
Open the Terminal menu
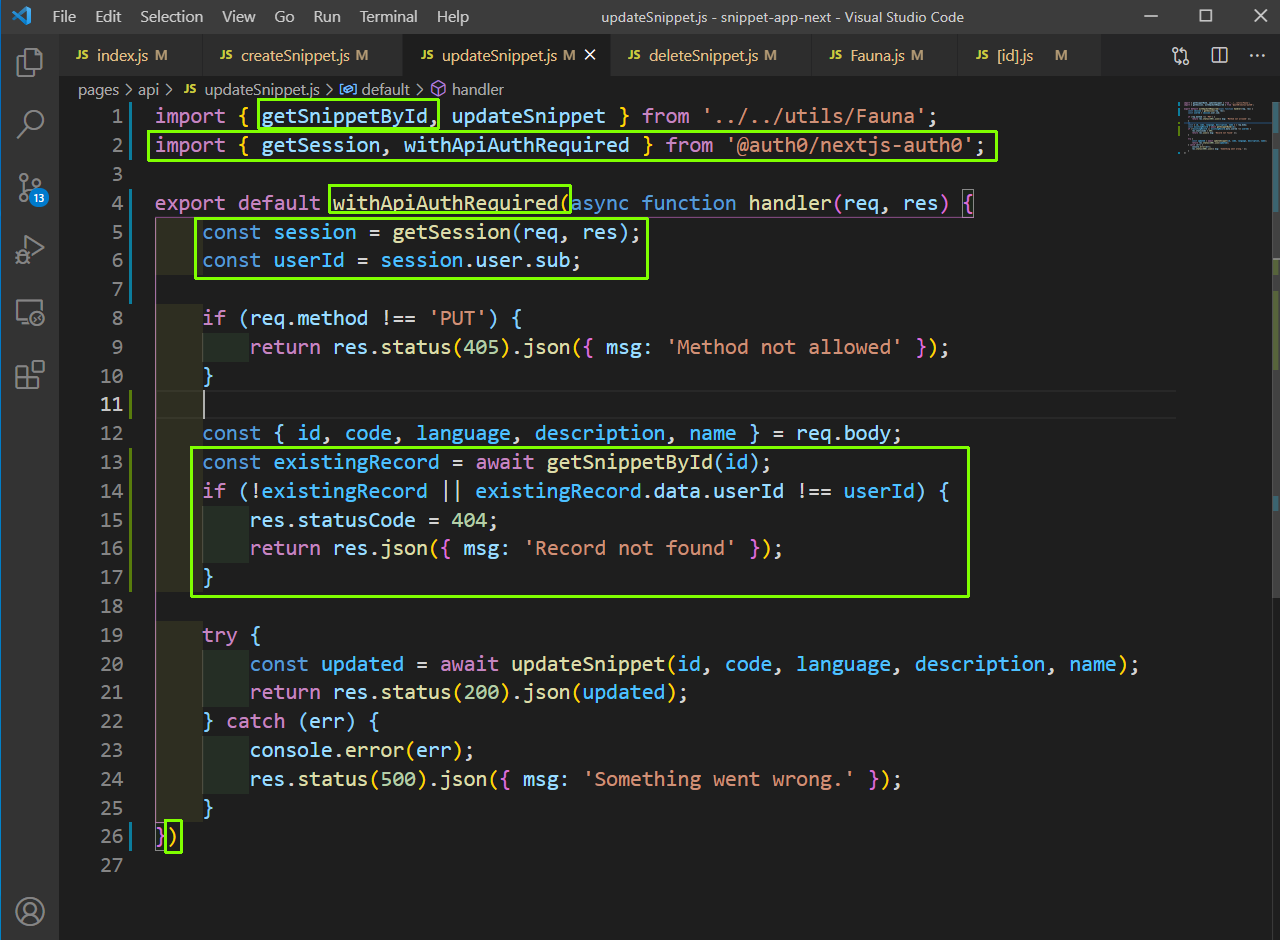click(x=389, y=16)
